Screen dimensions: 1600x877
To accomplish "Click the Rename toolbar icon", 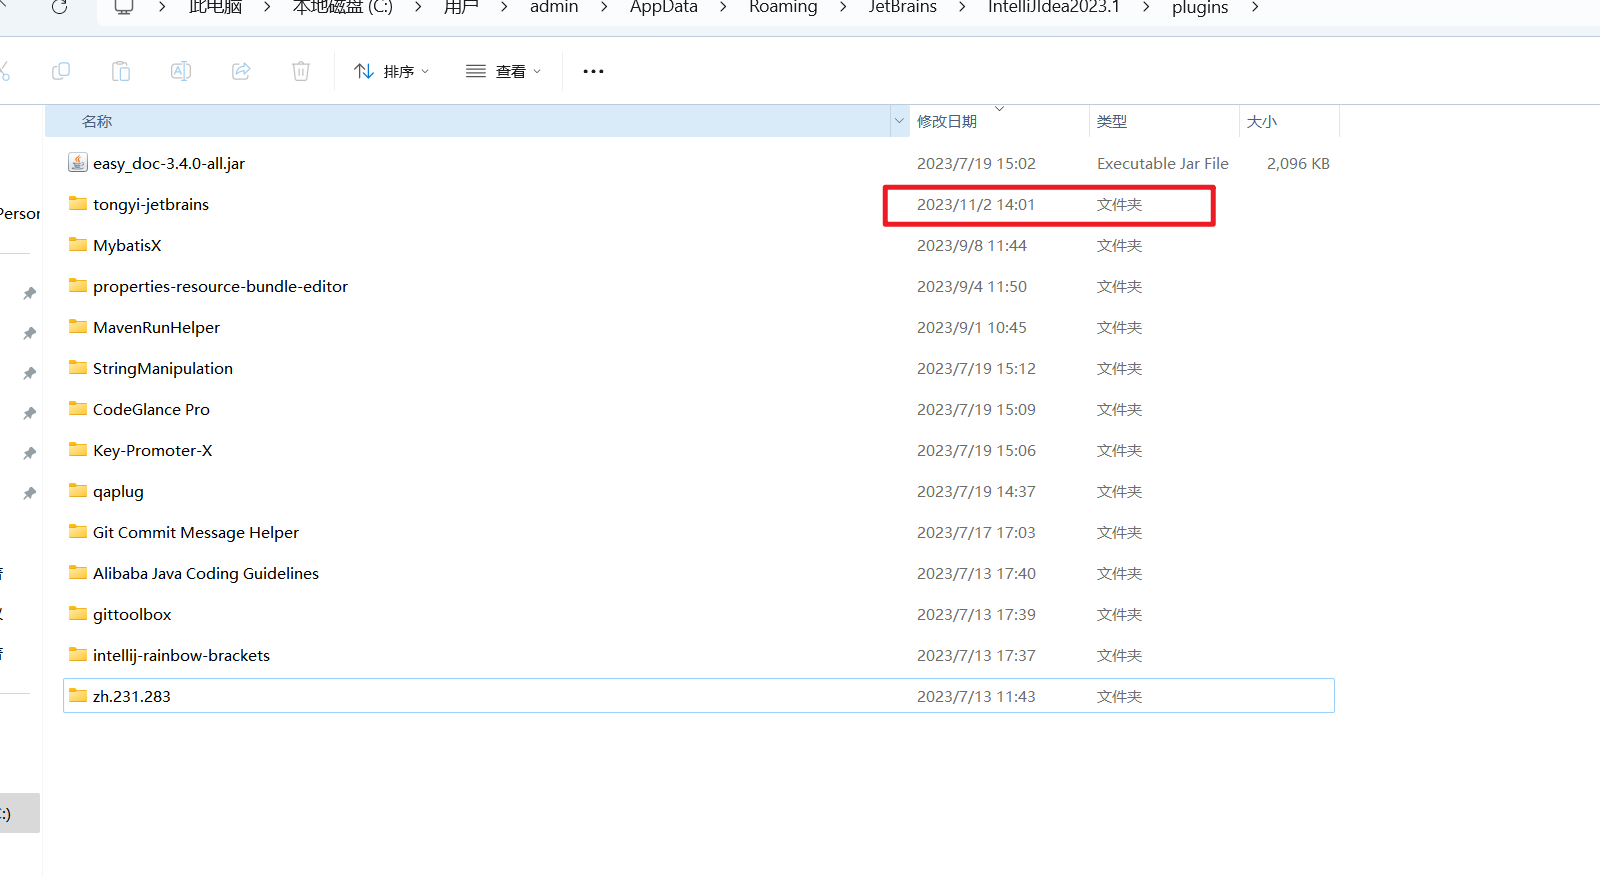I will tap(181, 71).
